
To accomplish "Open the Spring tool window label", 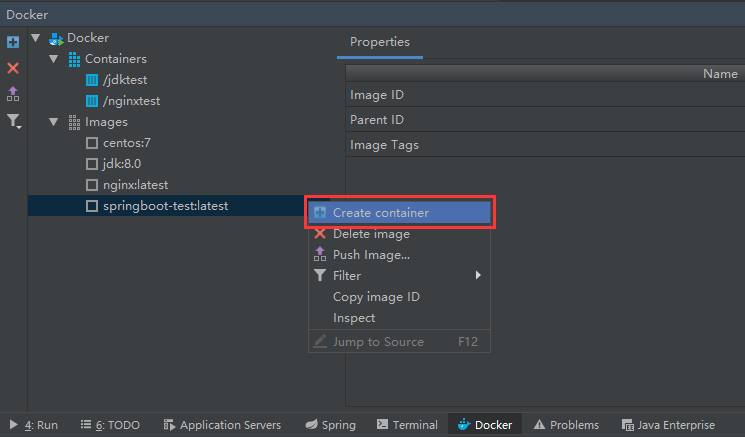I will (339, 425).
